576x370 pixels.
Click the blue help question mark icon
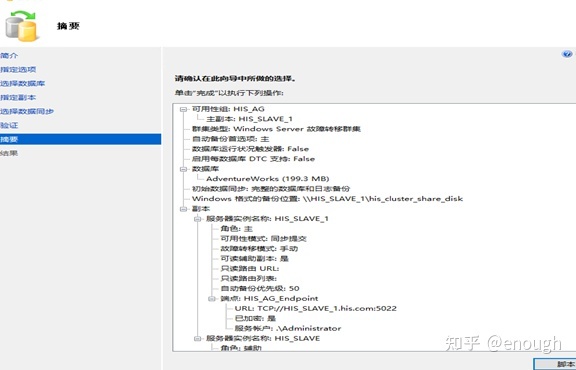[567, 54]
